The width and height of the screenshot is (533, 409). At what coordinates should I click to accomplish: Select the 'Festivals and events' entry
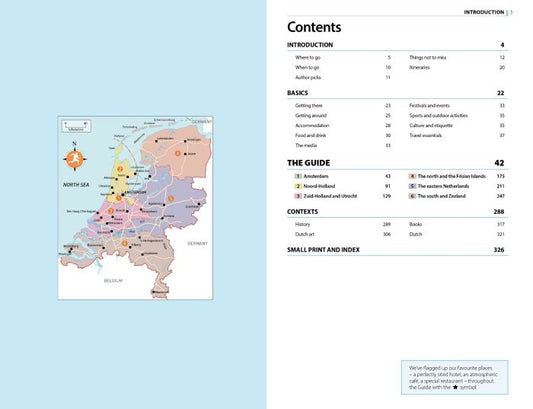[429, 105]
